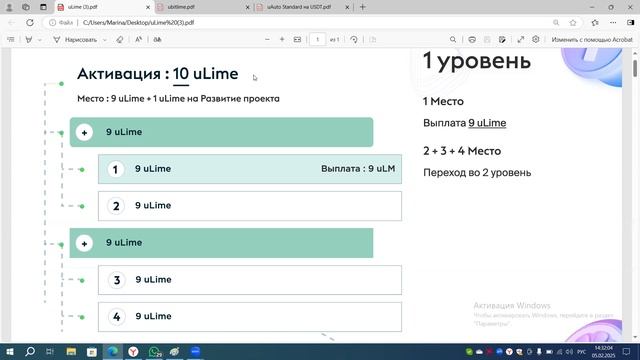Viewport: 640px width, 360px height.
Task: Open the highlight color dropdown arrow
Action: 40,40
